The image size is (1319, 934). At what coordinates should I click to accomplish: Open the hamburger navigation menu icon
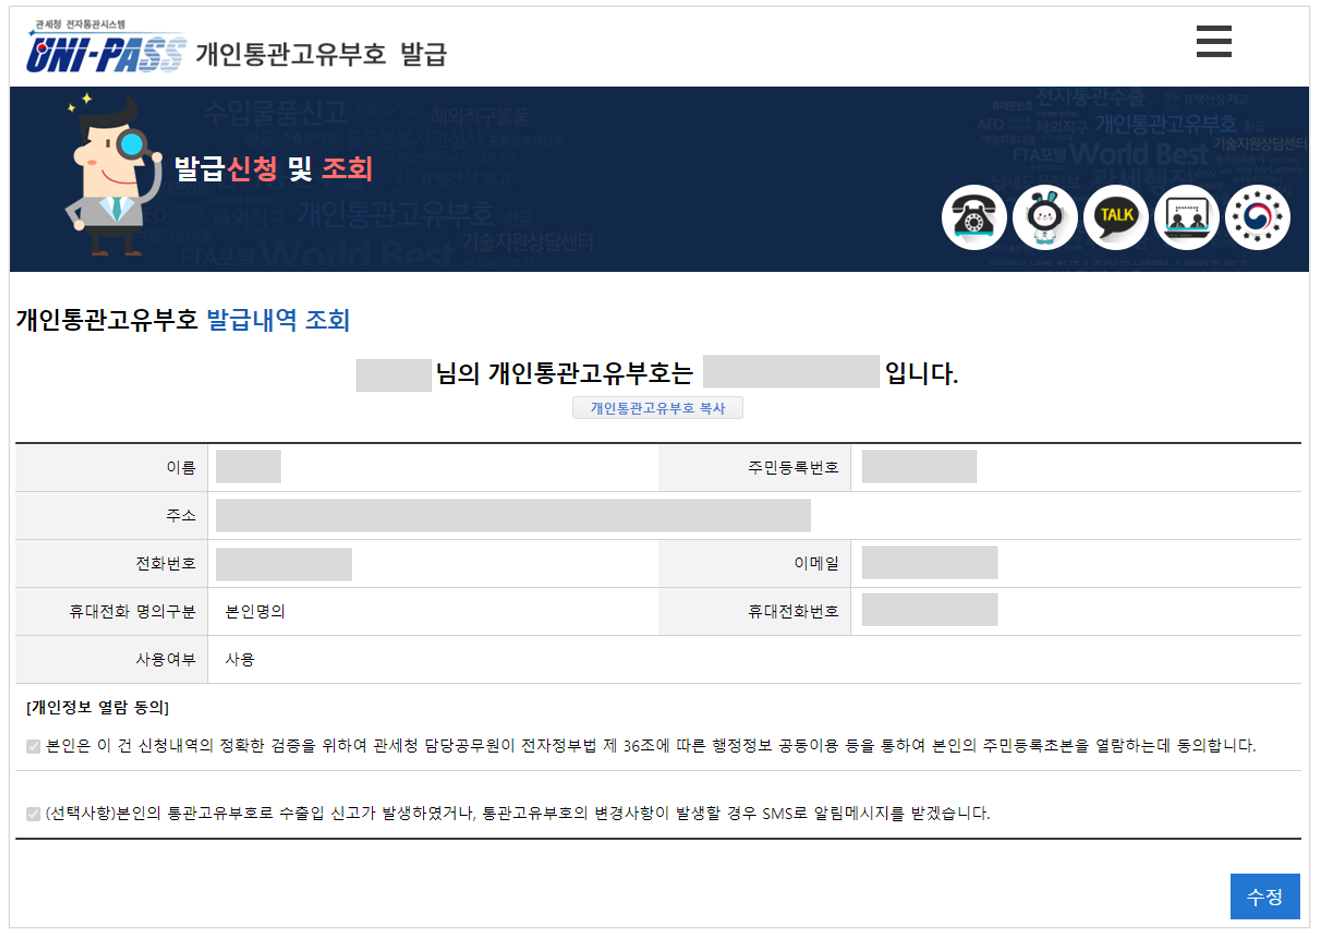(1211, 42)
